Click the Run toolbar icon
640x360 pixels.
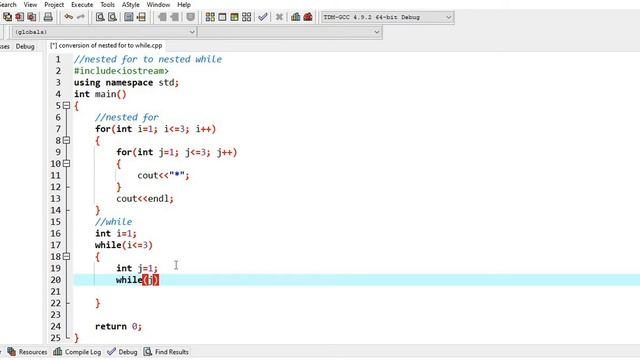click(x=222, y=17)
